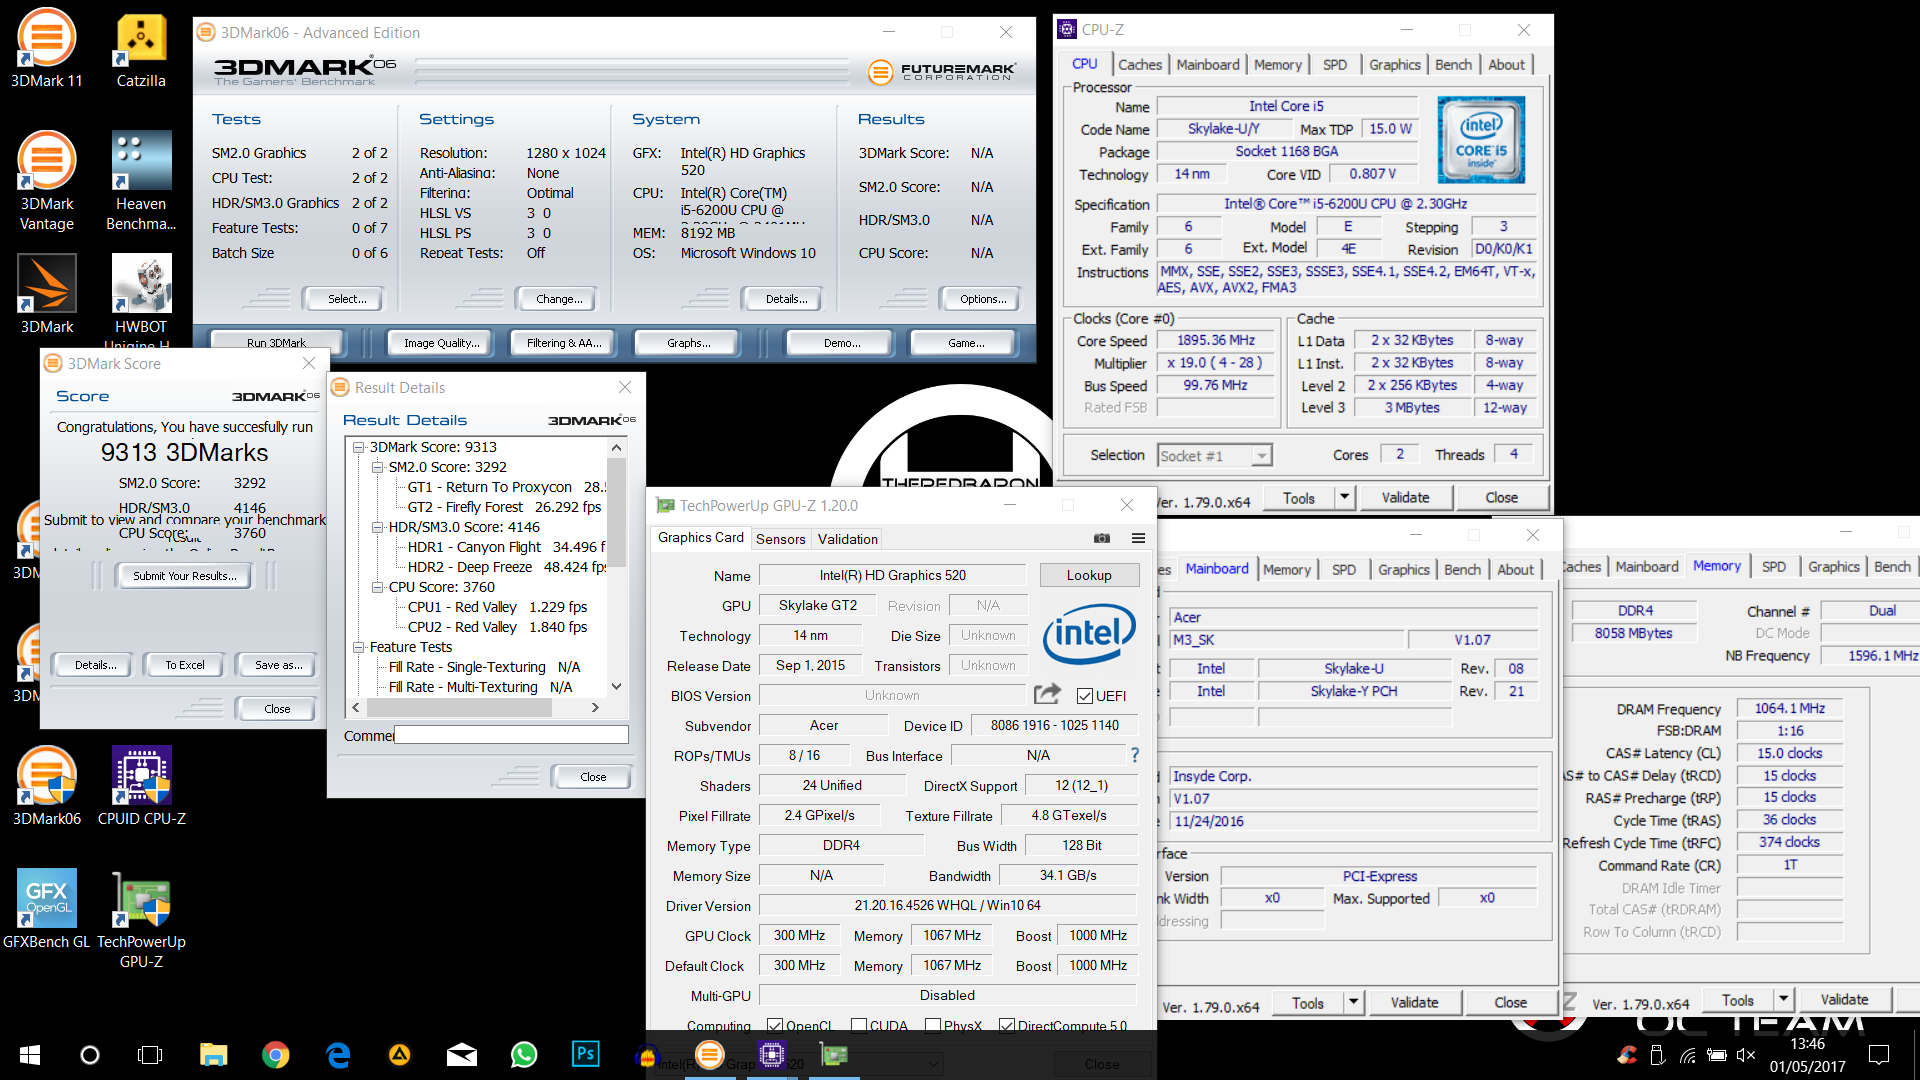1920x1080 pixels.
Task: Click the Bus Interface question mark help
Action: click(1134, 755)
